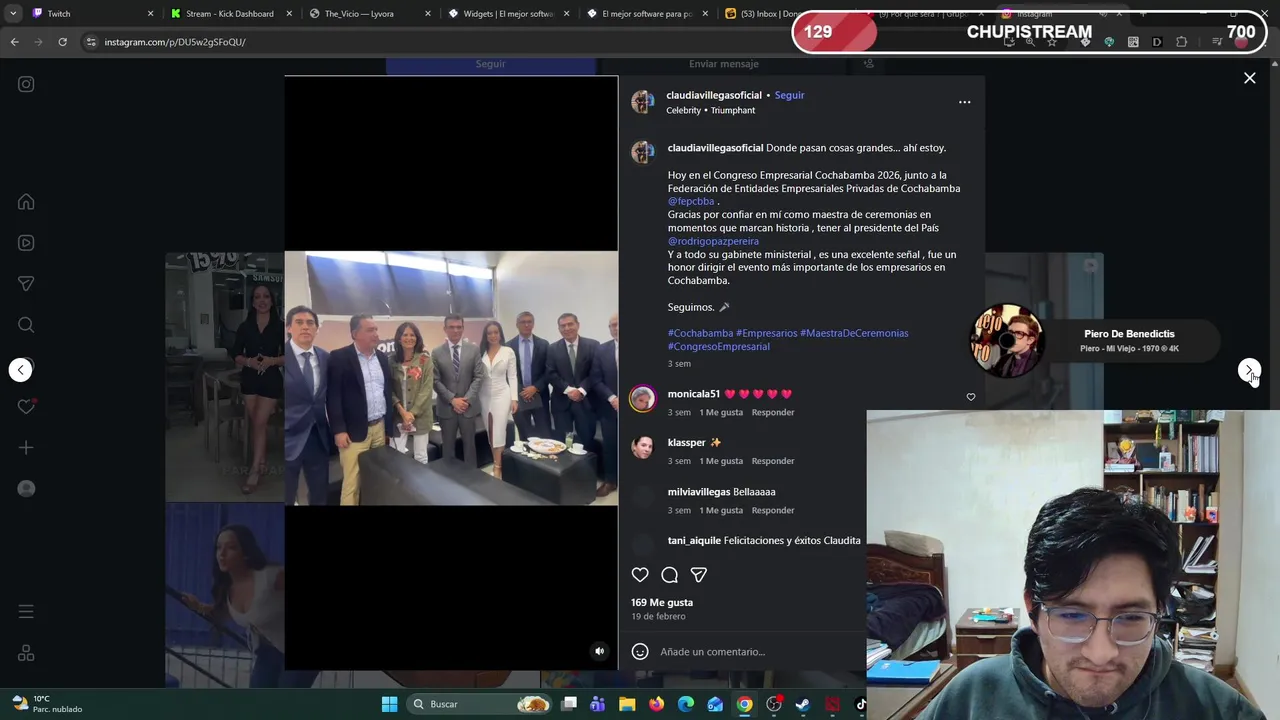Viewport: 1280px width, 720px height.
Task: Close the Twitch tab
Action: [x=151, y=14]
